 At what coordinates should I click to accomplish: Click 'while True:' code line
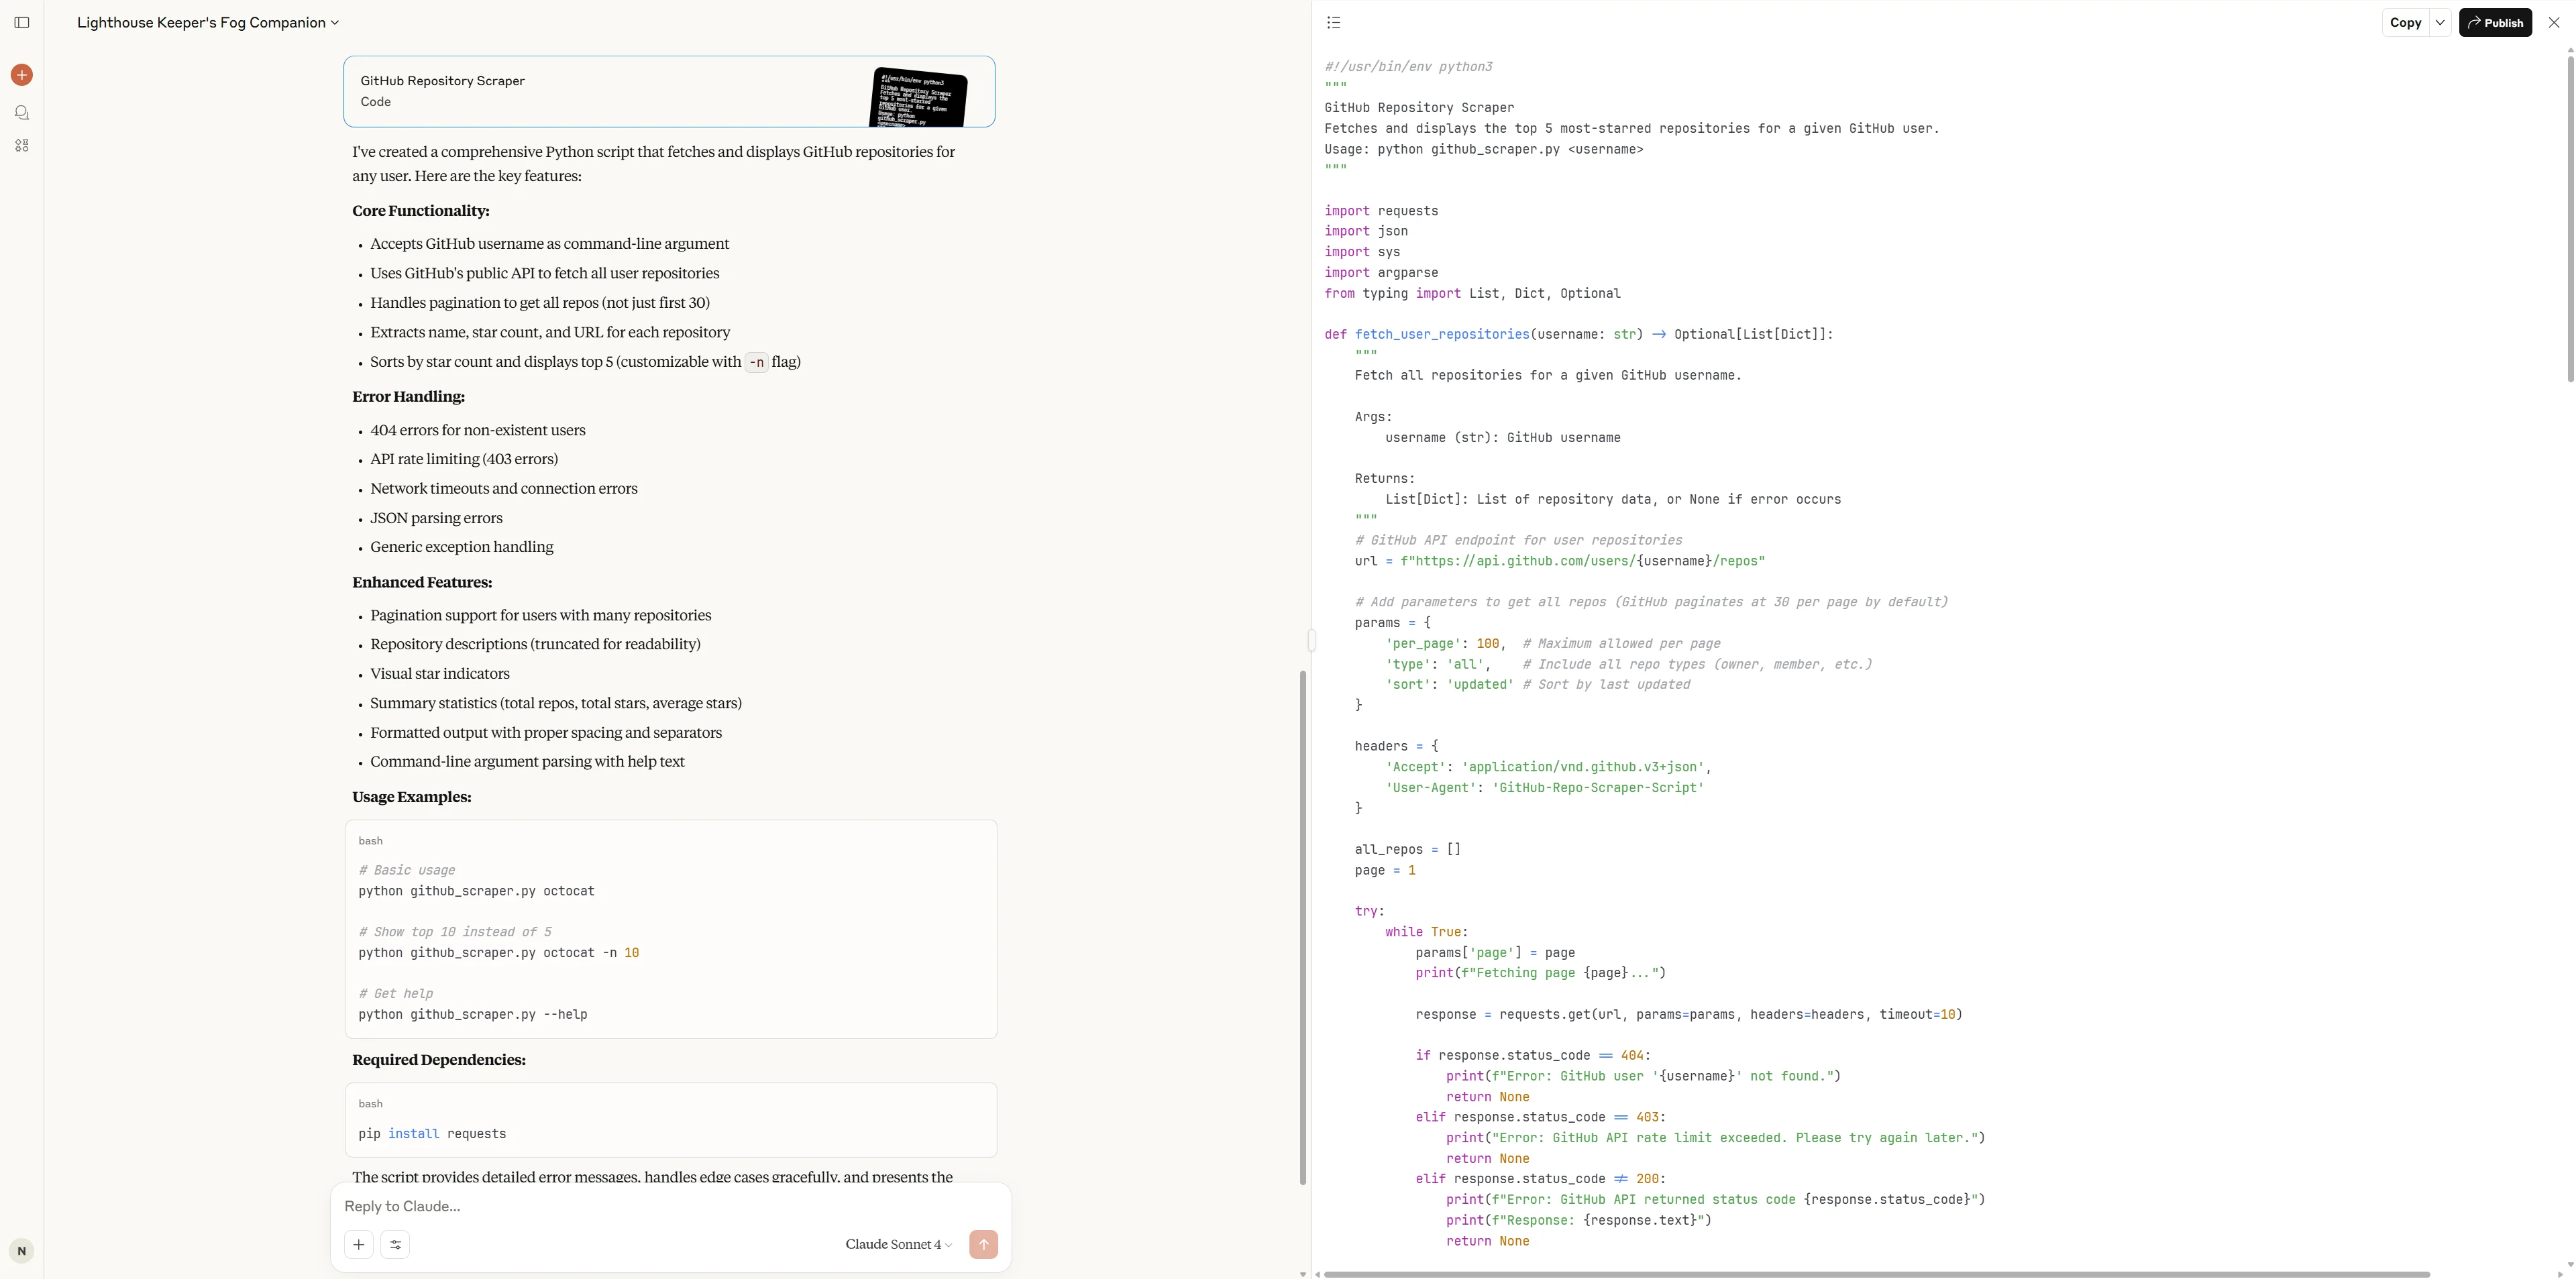click(x=1426, y=932)
